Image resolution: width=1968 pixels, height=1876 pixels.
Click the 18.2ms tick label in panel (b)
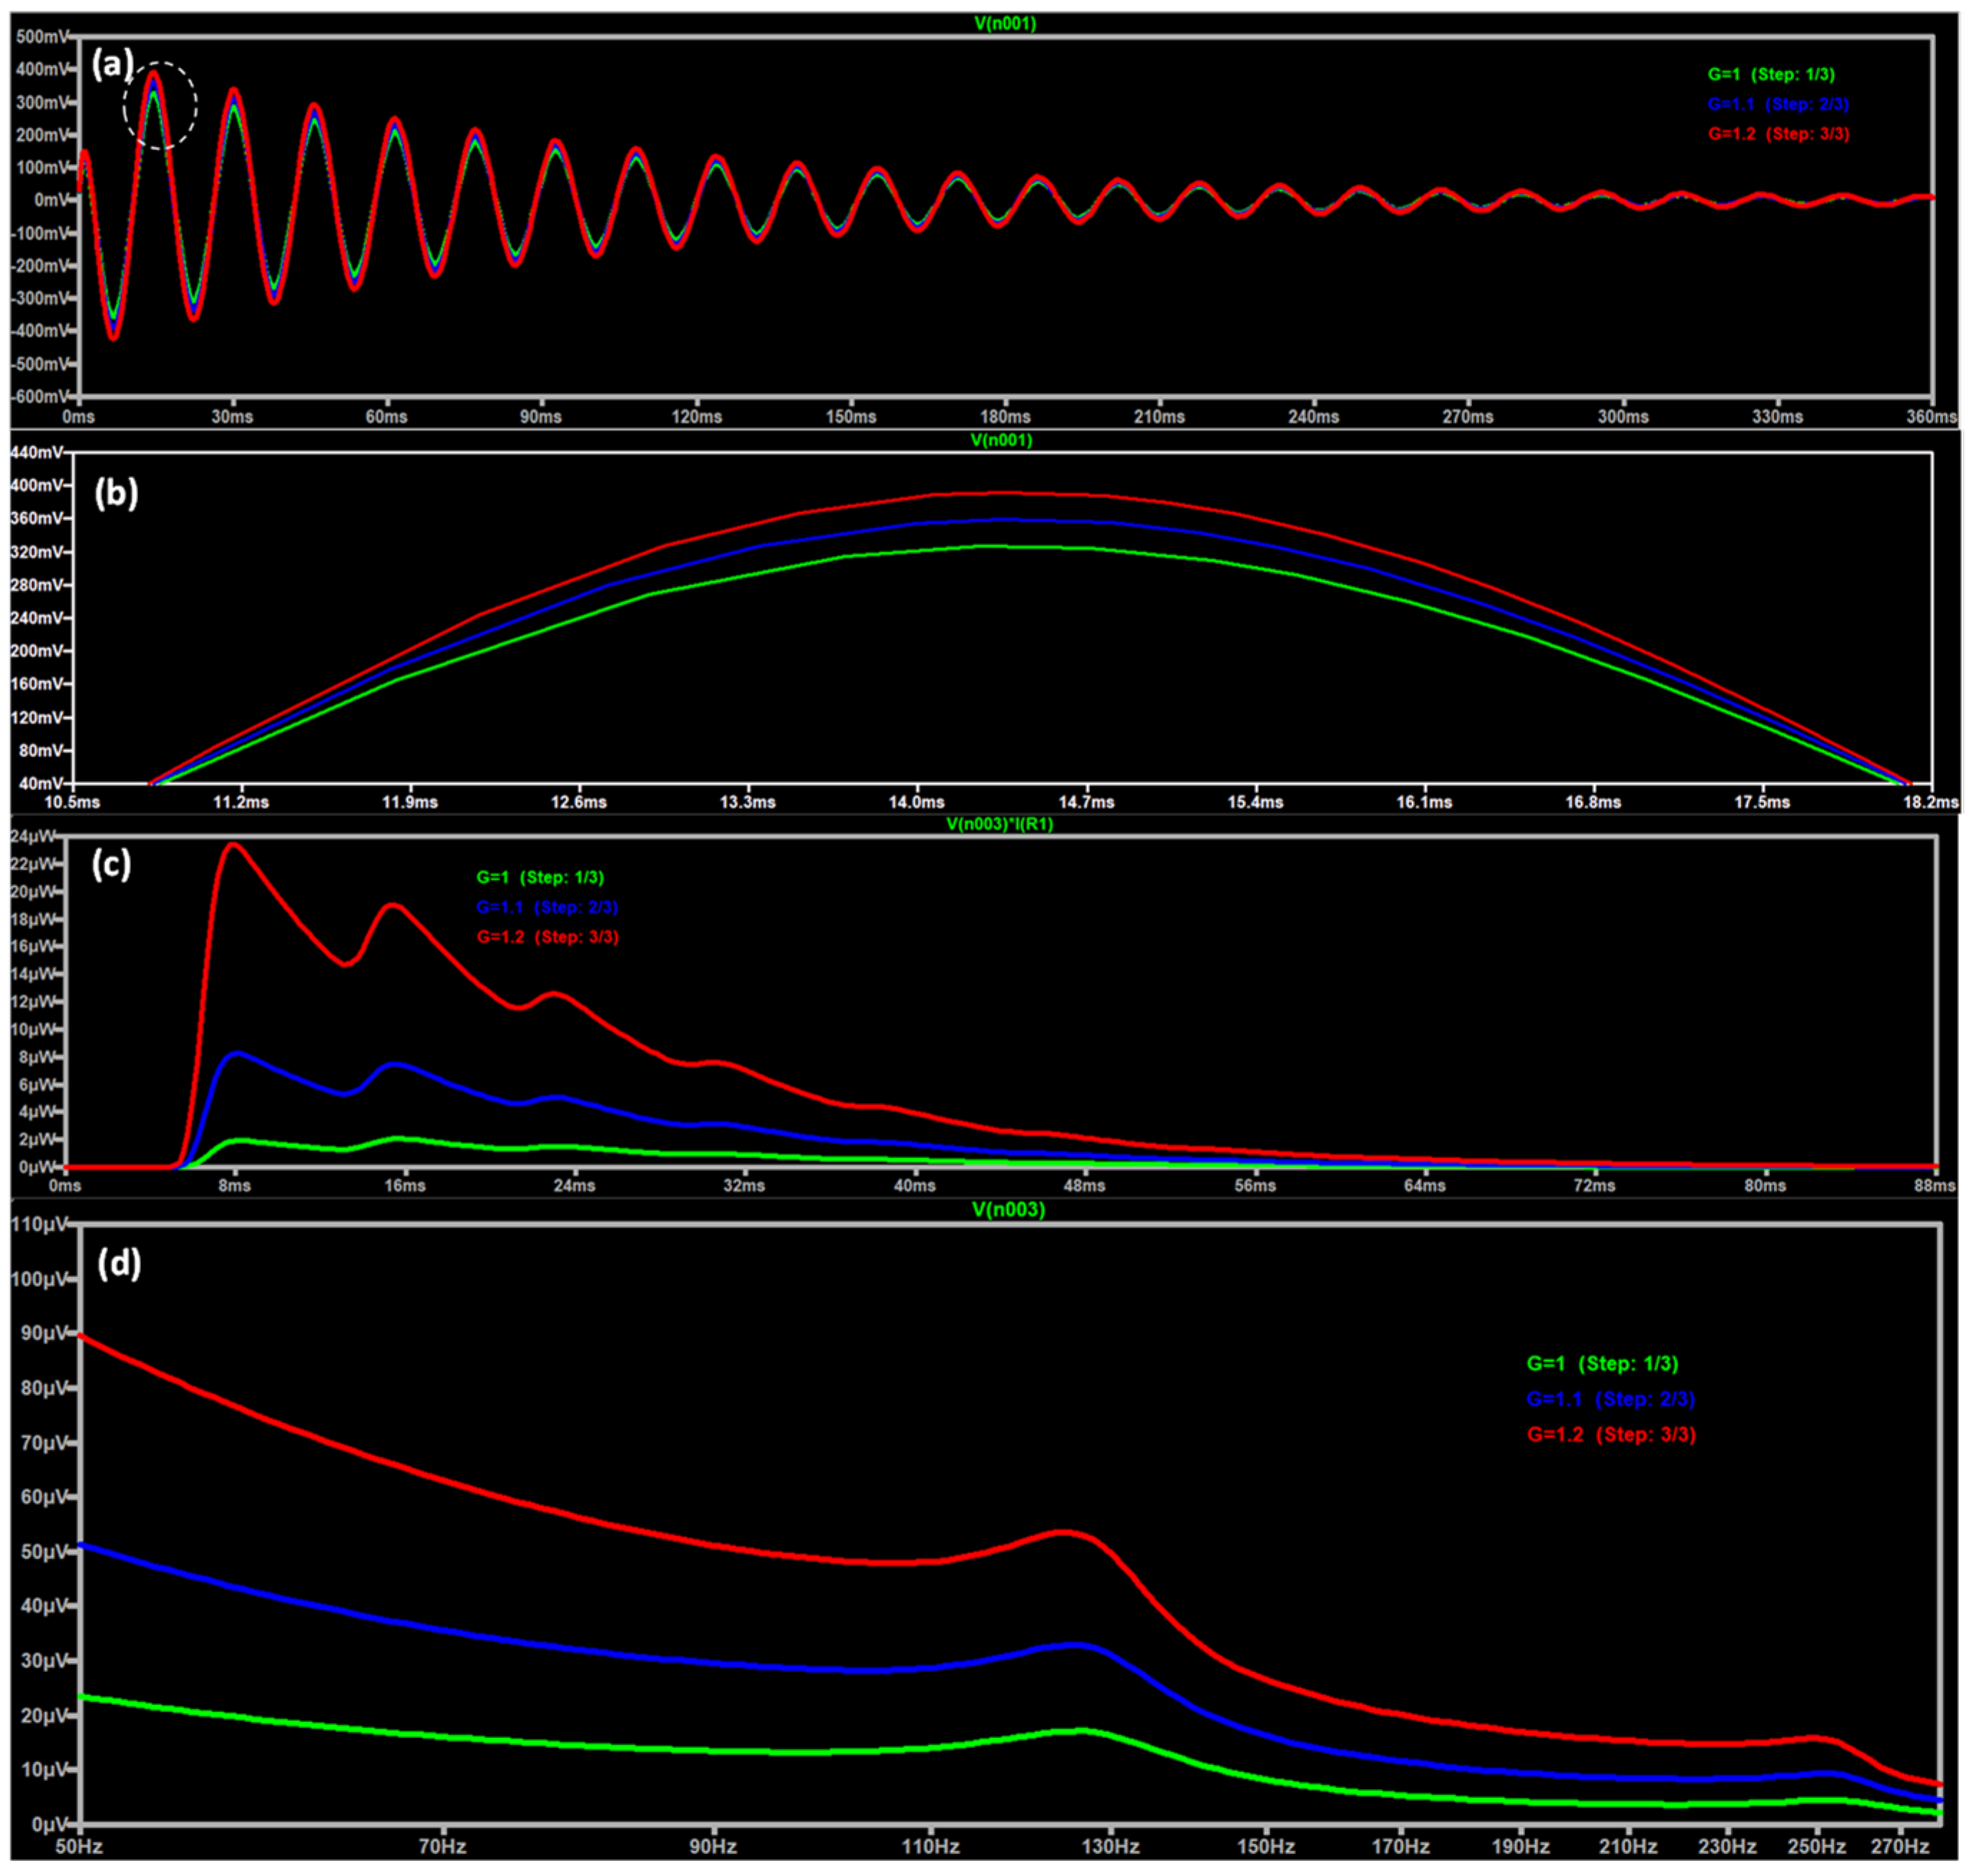click(x=1931, y=802)
